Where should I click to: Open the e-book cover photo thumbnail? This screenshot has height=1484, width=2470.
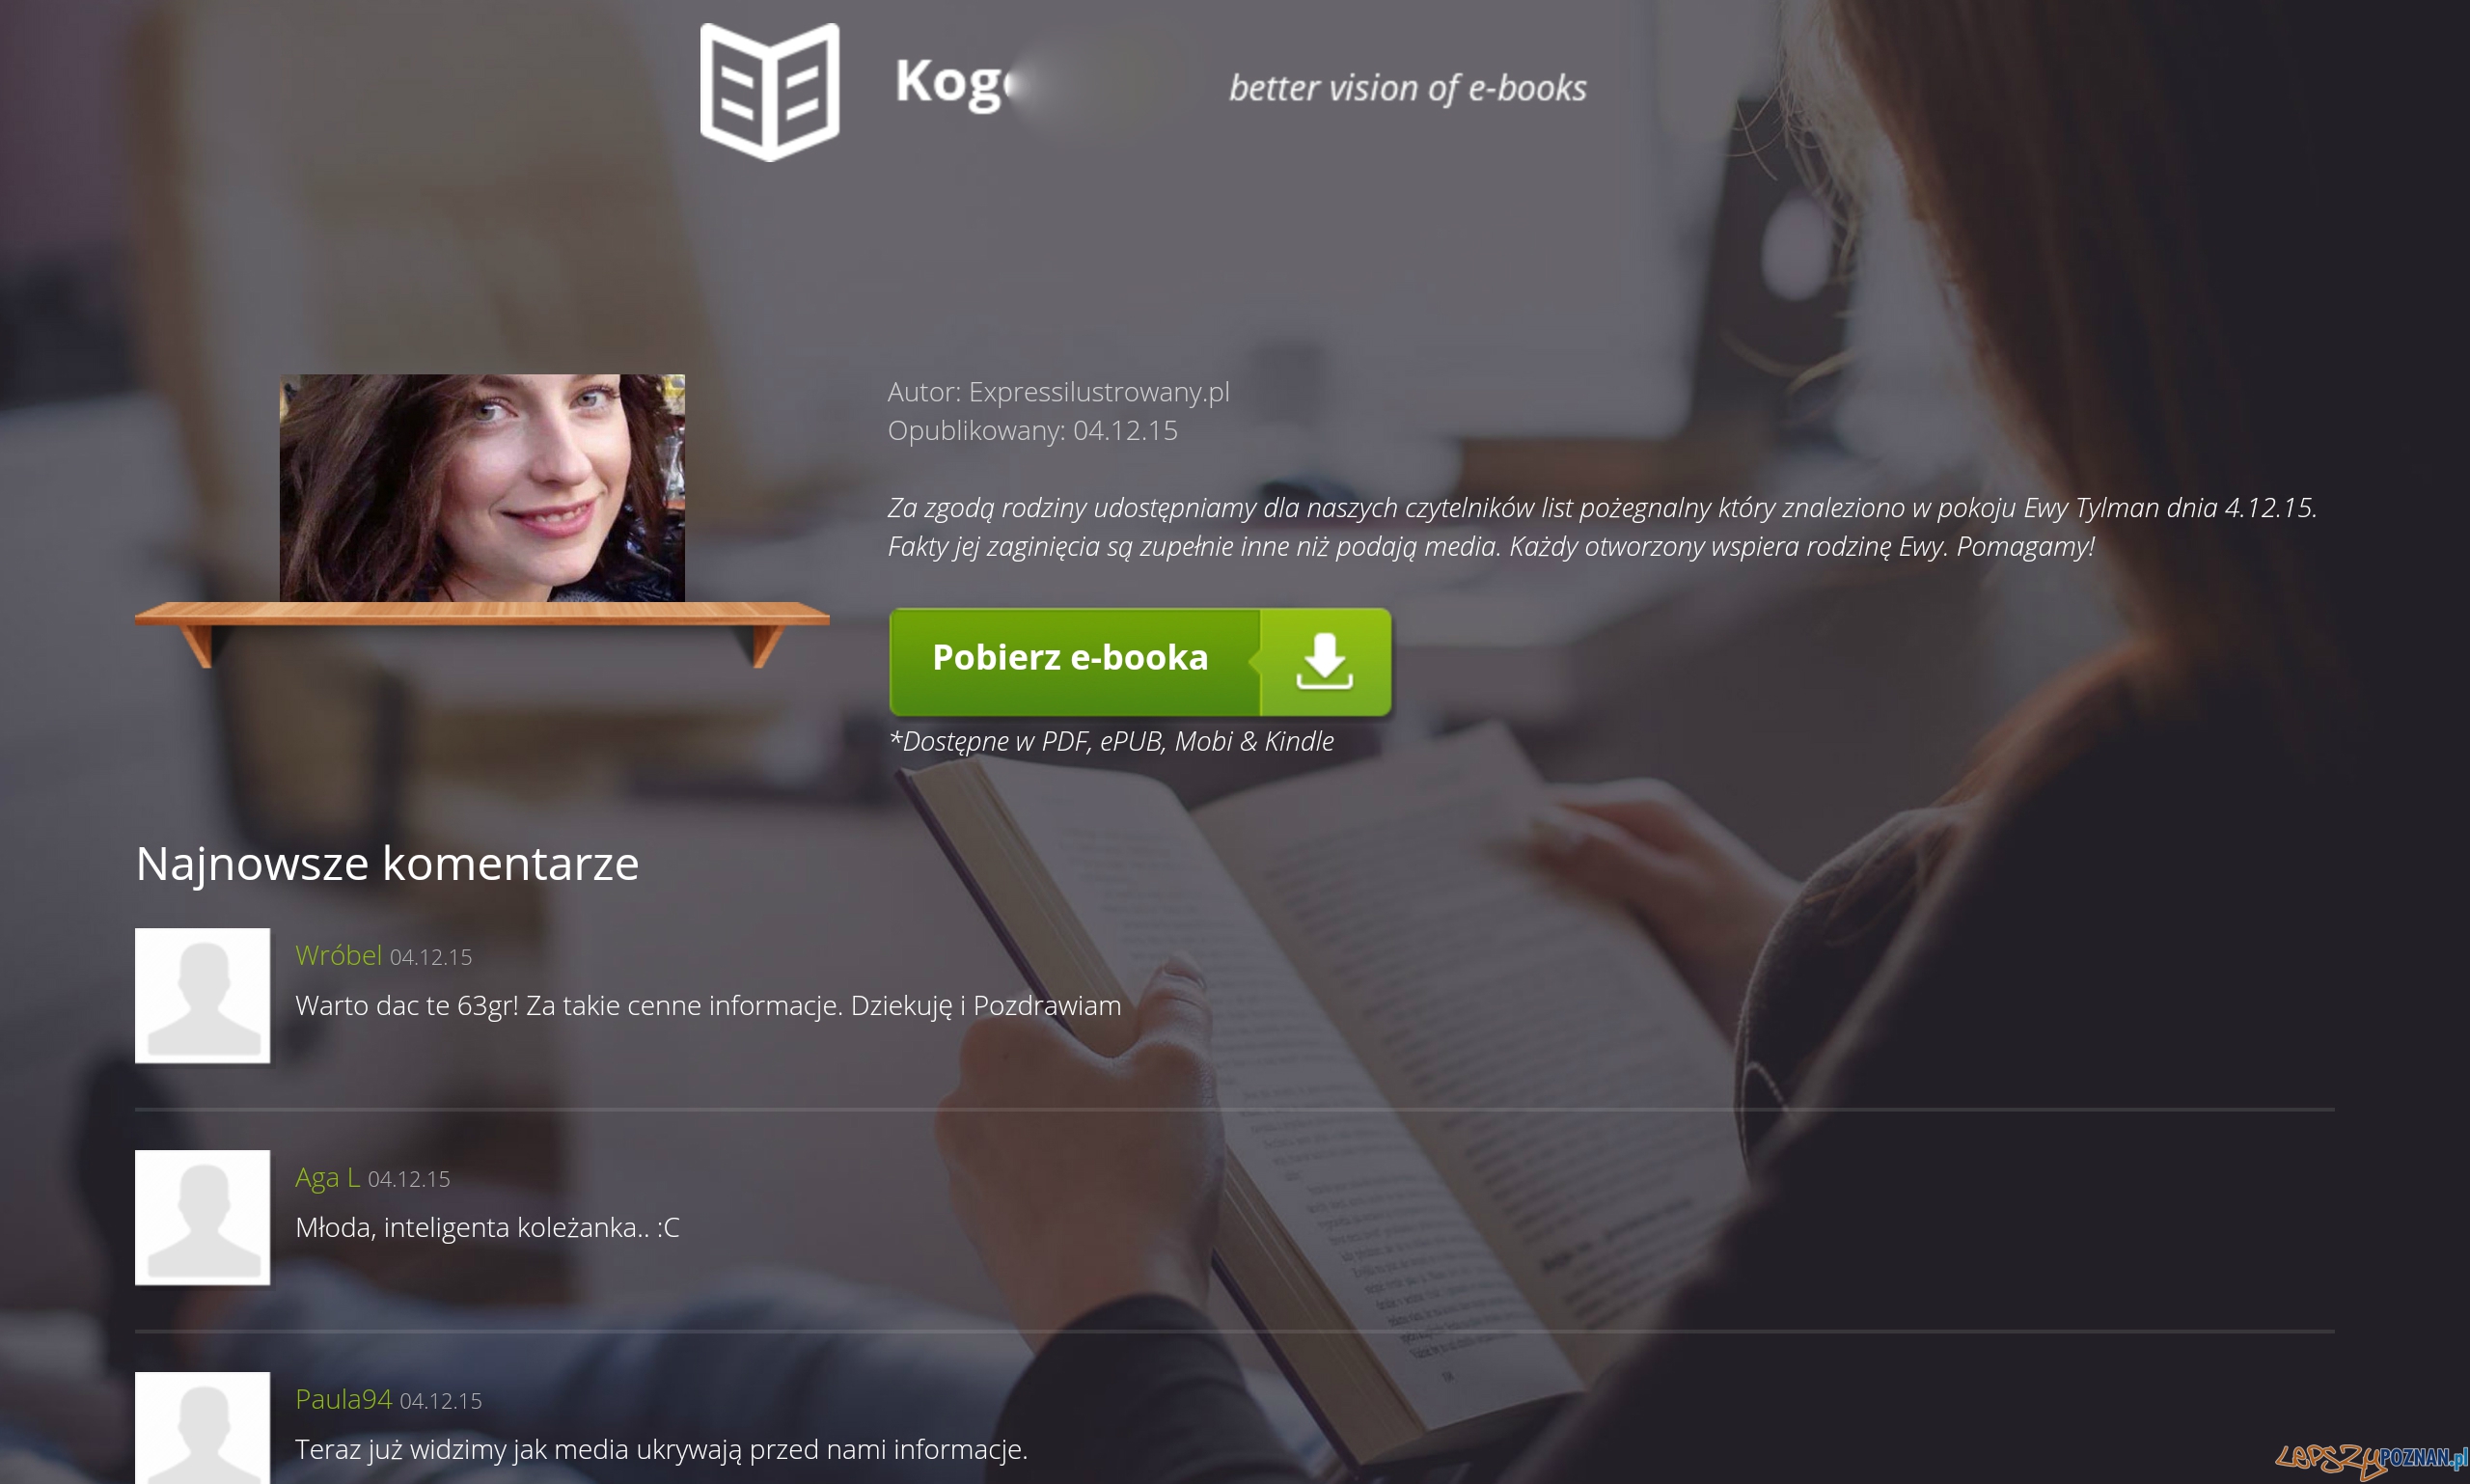(x=482, y=488)
